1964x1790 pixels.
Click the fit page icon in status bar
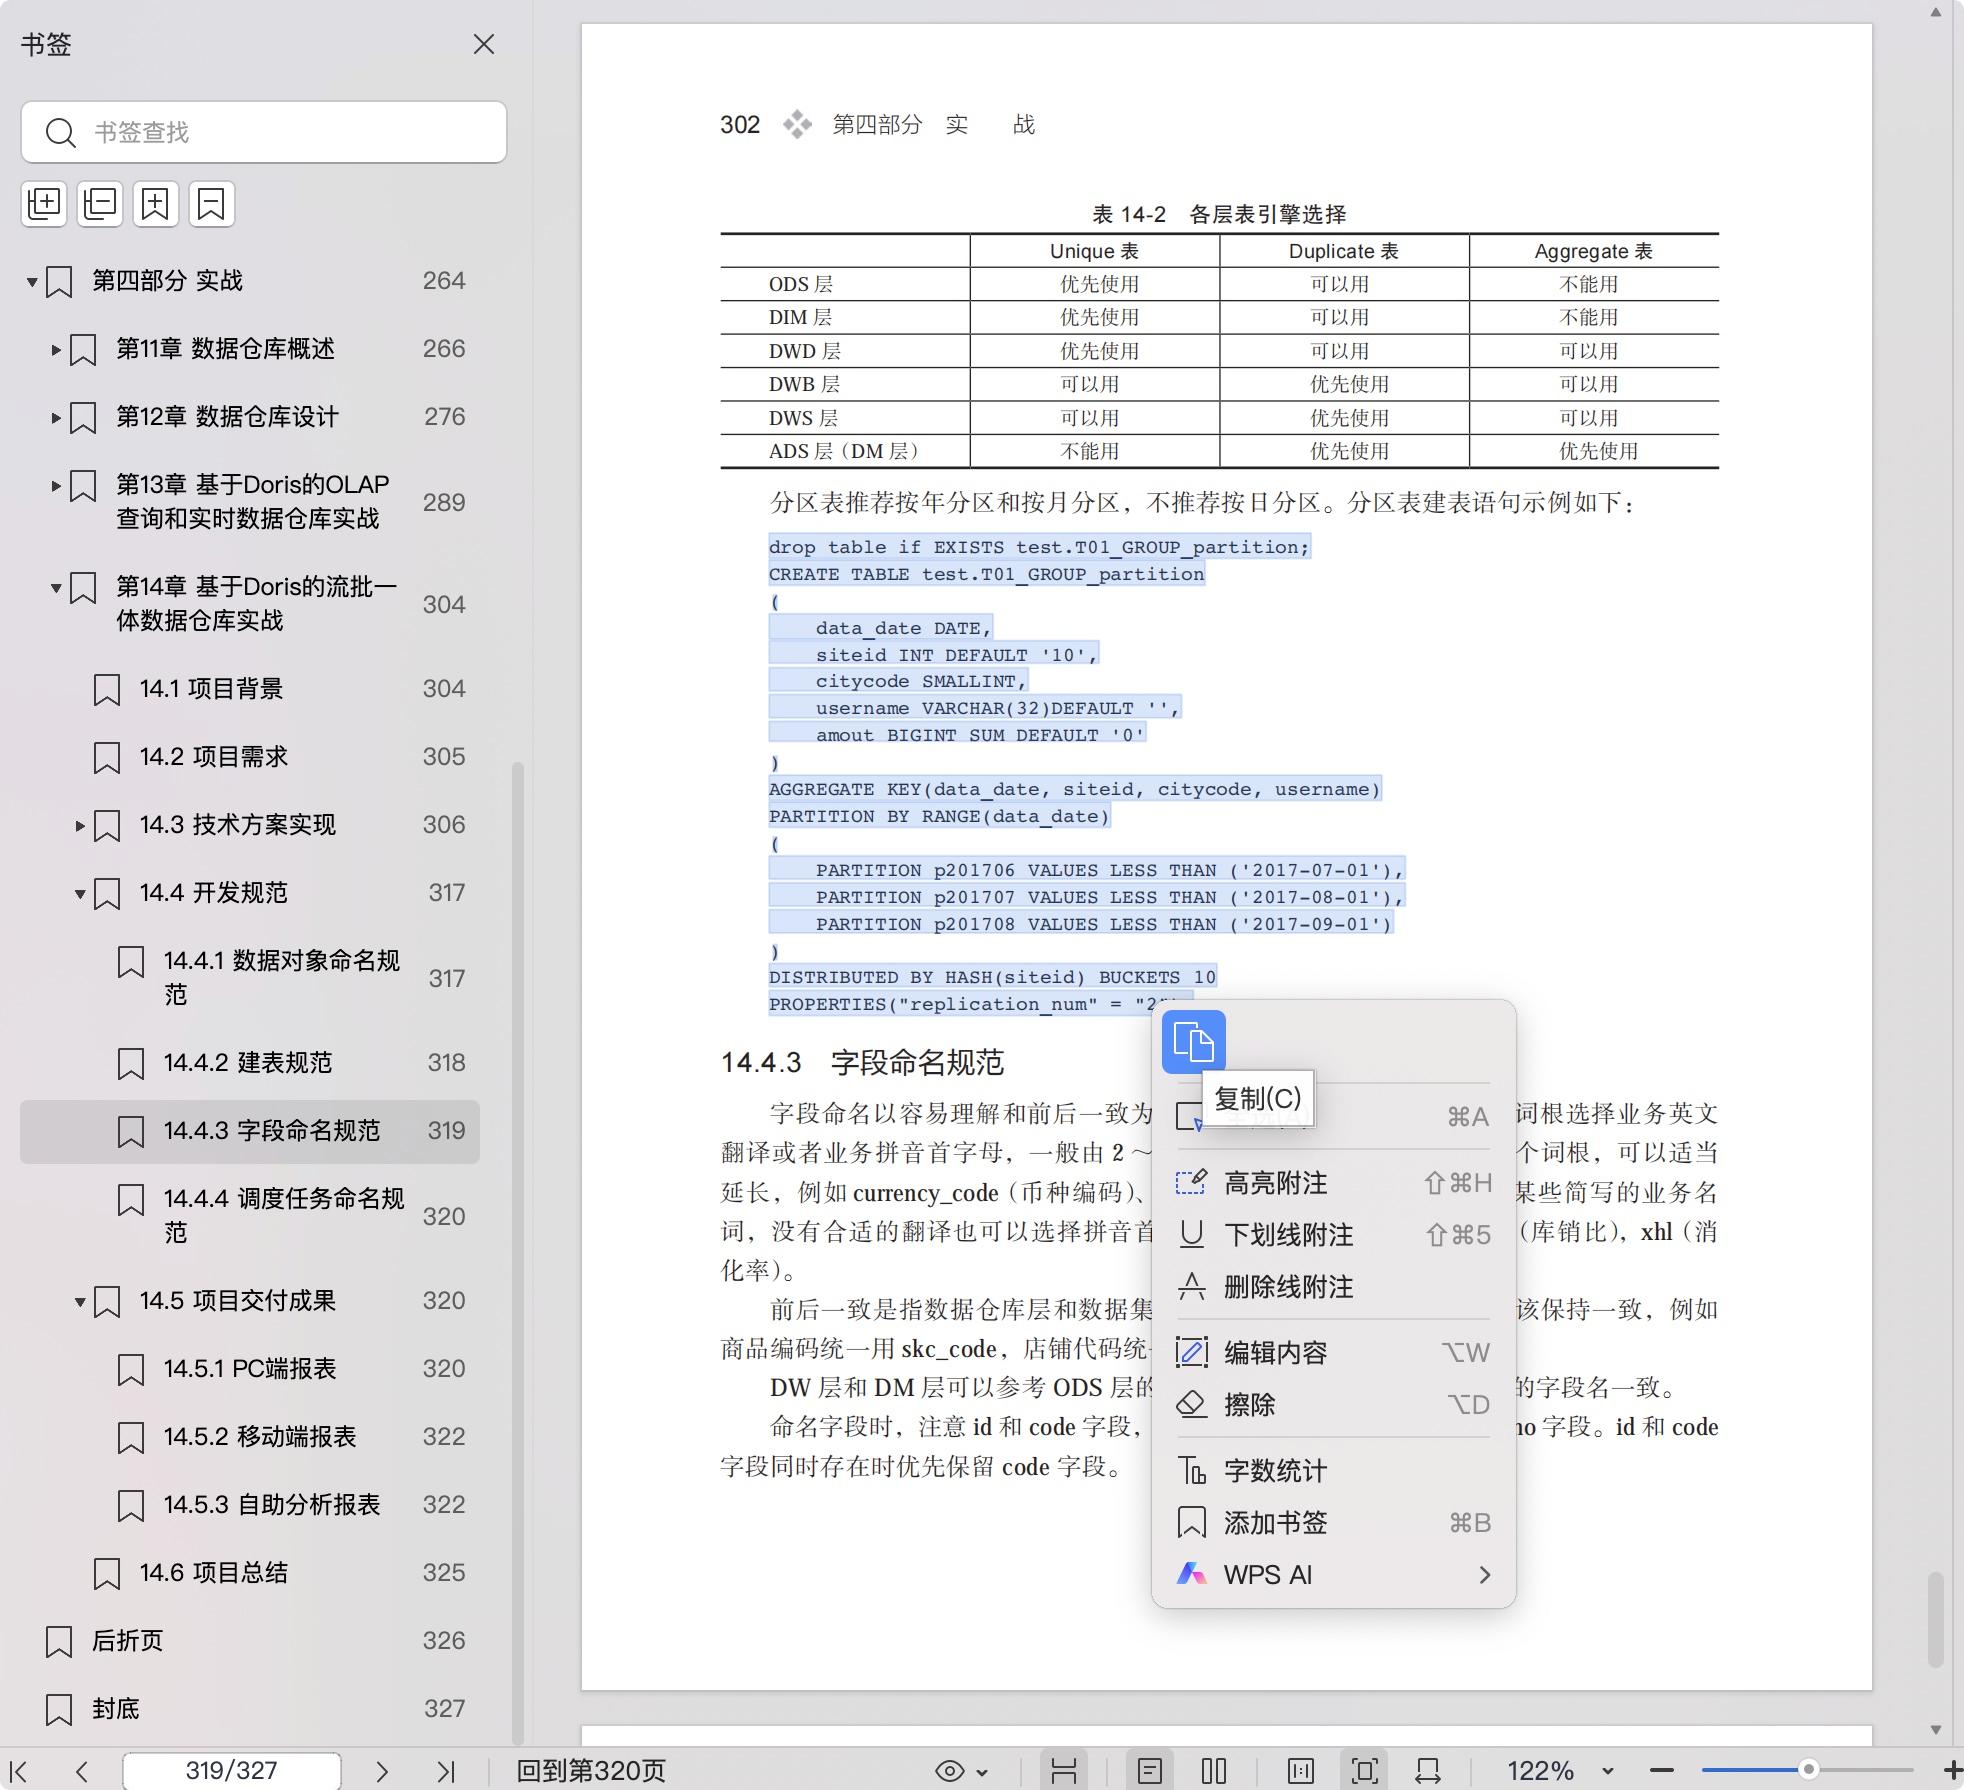pyautogui.click(x=1365, y=1771)
